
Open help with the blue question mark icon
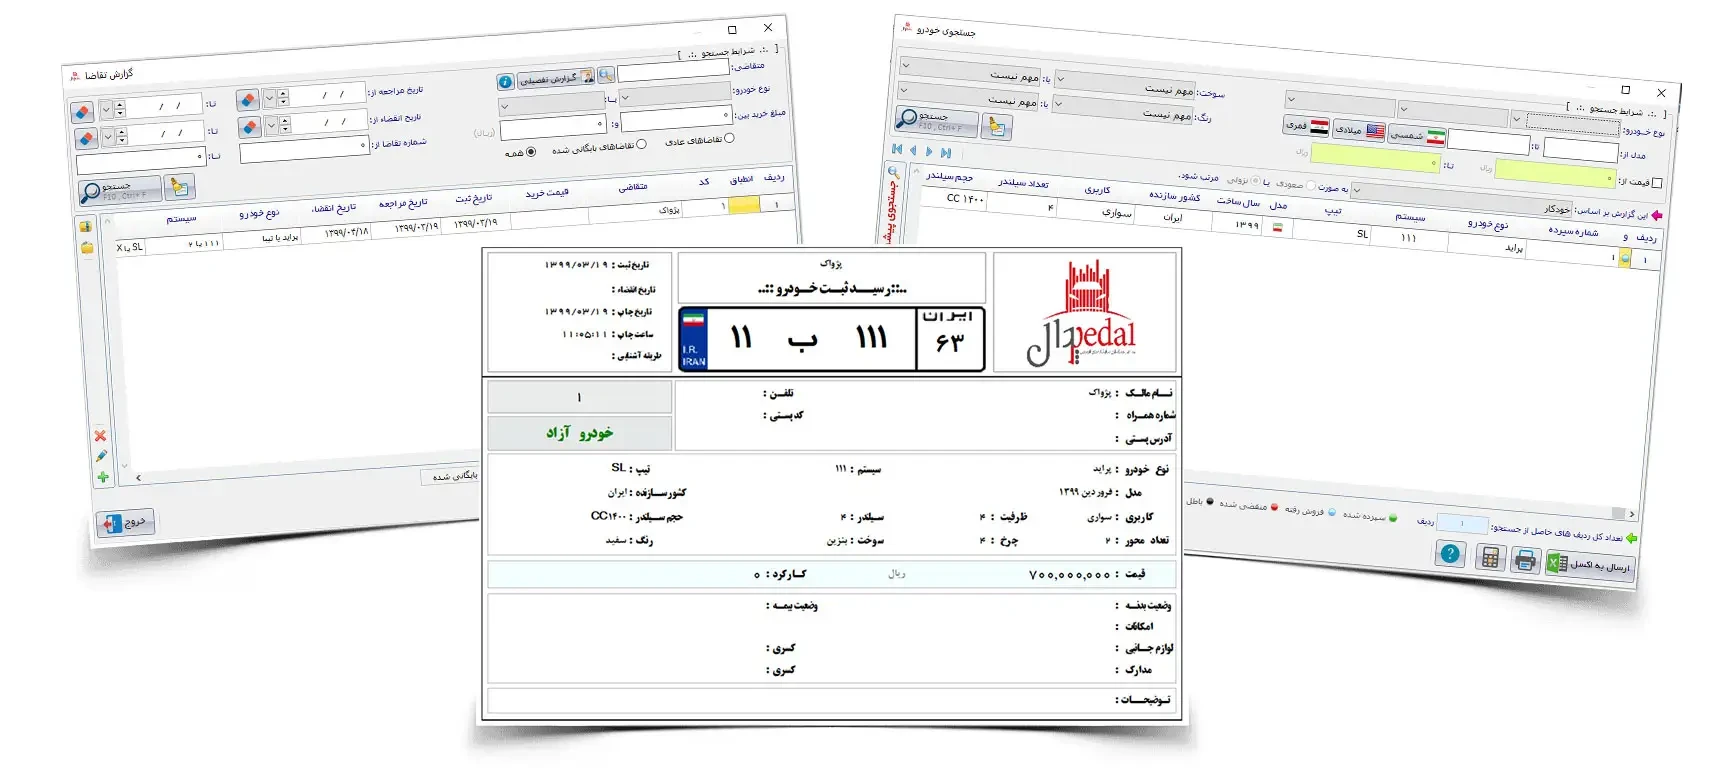[x=1450, y=553]
